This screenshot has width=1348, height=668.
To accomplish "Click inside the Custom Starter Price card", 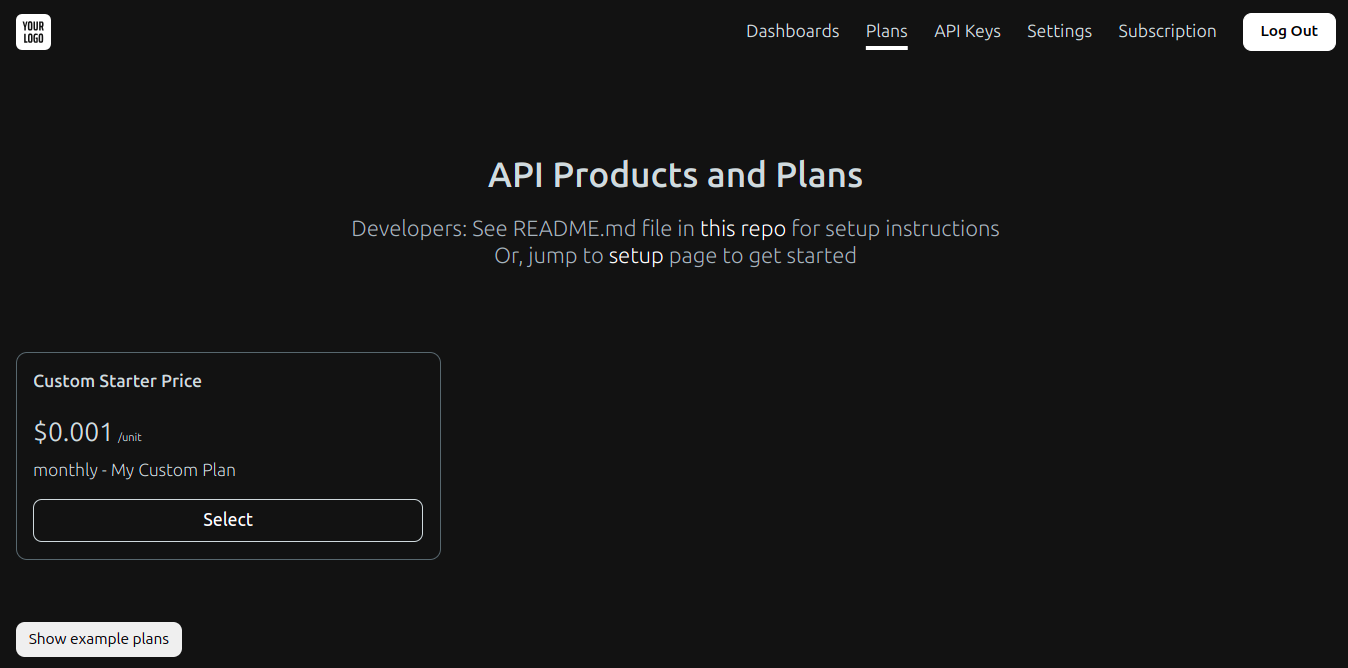I will coord(228,455).
